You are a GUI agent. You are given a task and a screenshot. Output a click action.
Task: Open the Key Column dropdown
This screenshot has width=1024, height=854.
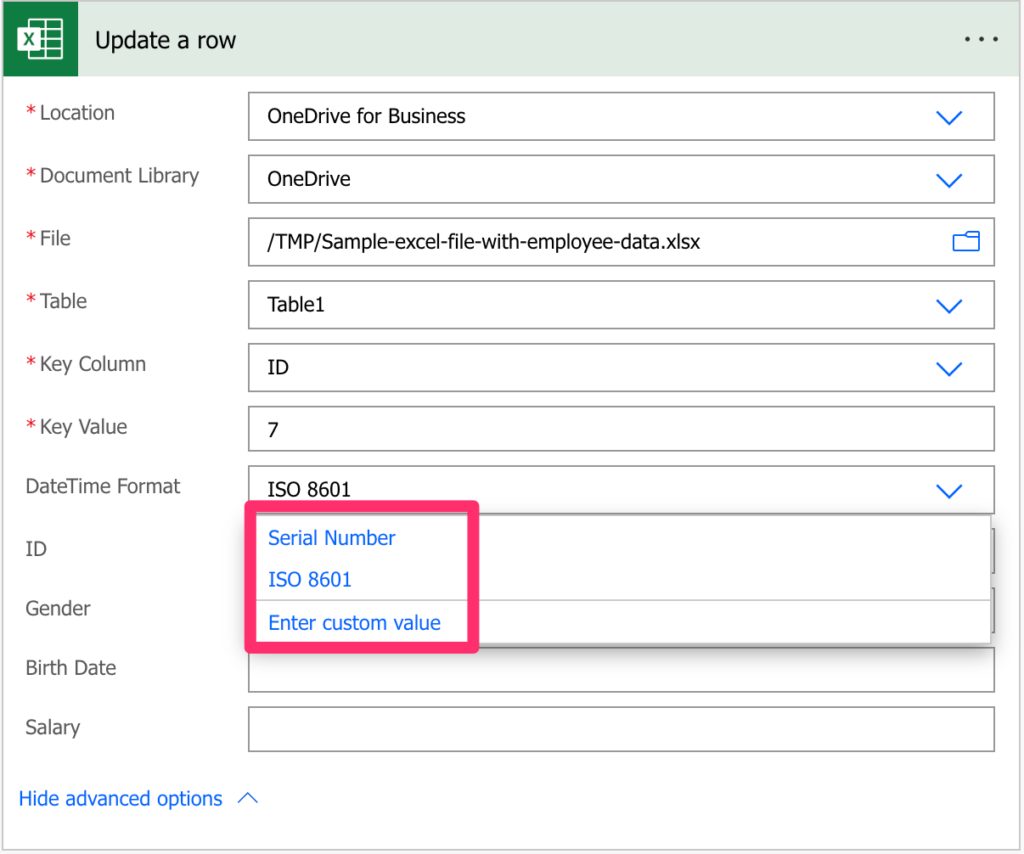[949, 367]
